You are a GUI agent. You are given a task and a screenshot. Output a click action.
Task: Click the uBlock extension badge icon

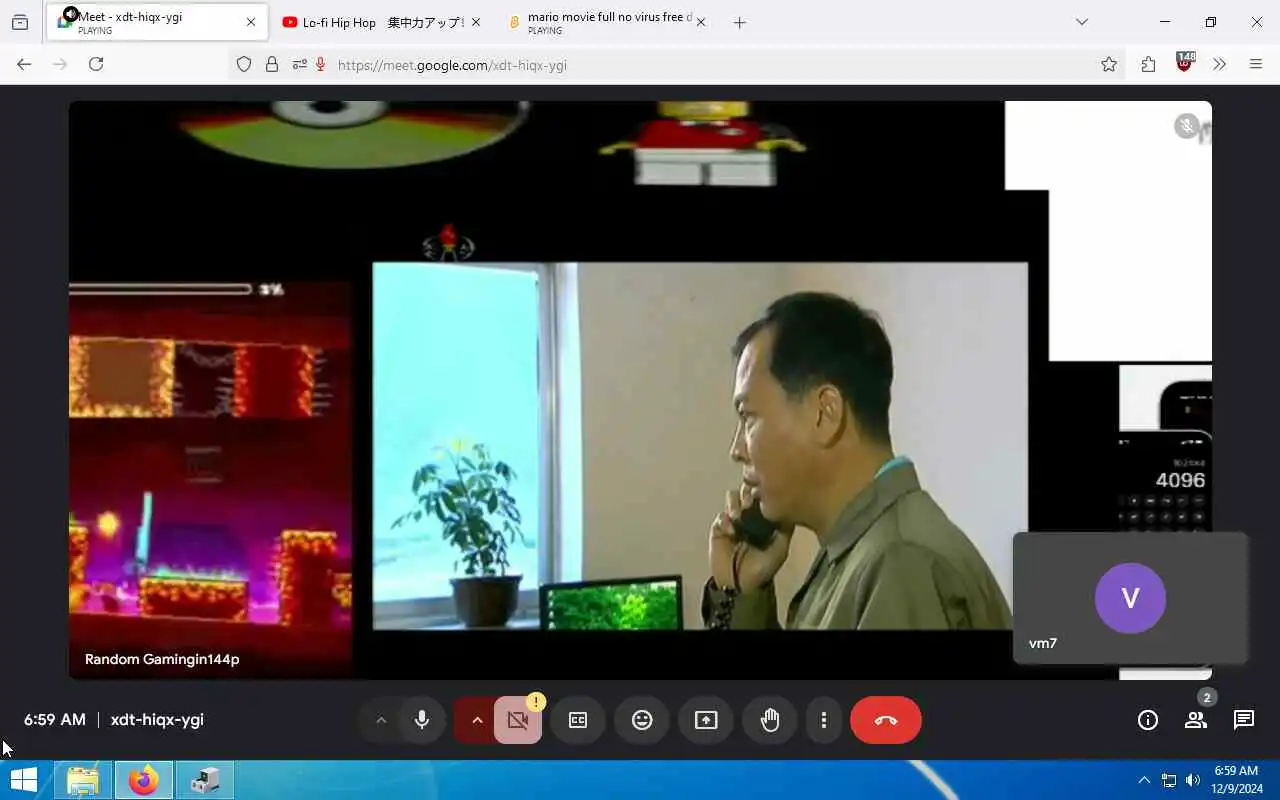[x=1185, y=62]
